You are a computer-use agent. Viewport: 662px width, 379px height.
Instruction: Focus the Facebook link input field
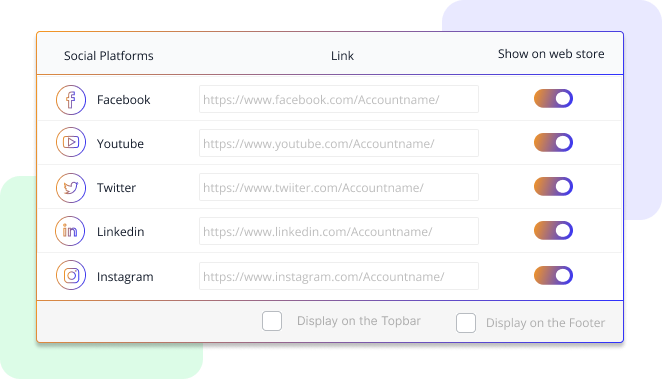(x=339, y=99)
